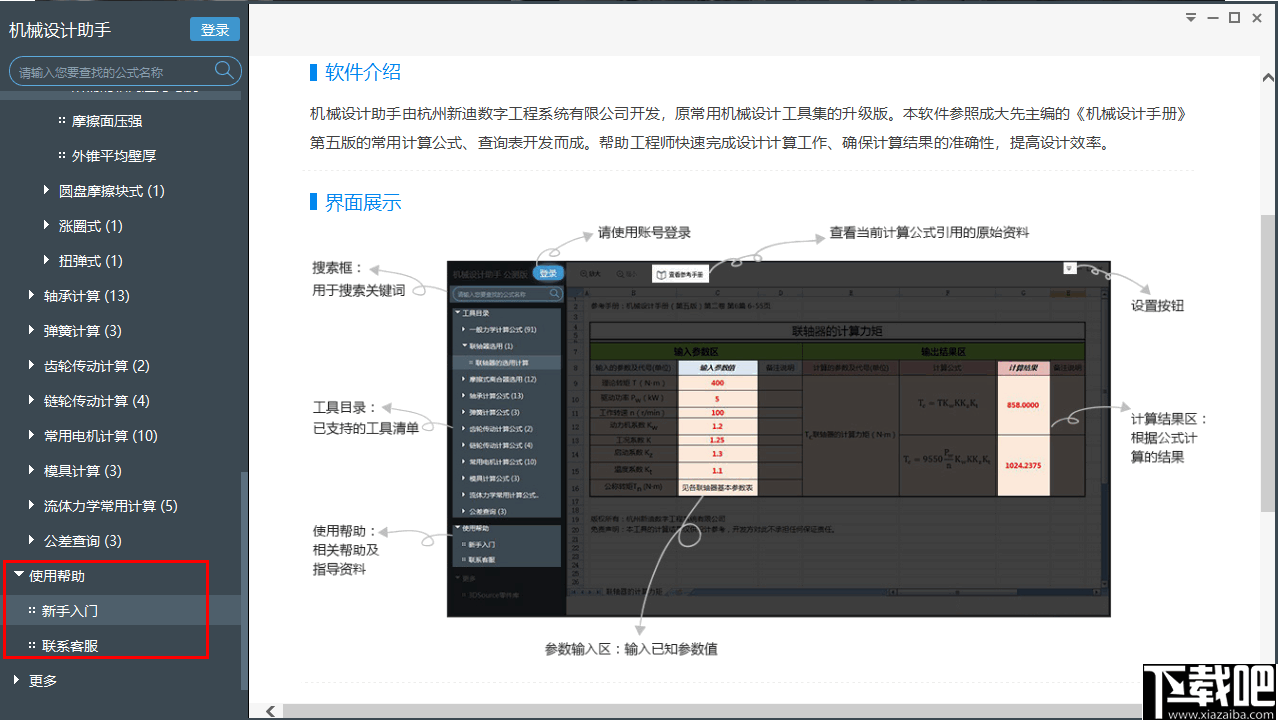1278x720 pixels.
Task: Click grid icon beside 外锥平均壁厚
Action: [62, 156]
